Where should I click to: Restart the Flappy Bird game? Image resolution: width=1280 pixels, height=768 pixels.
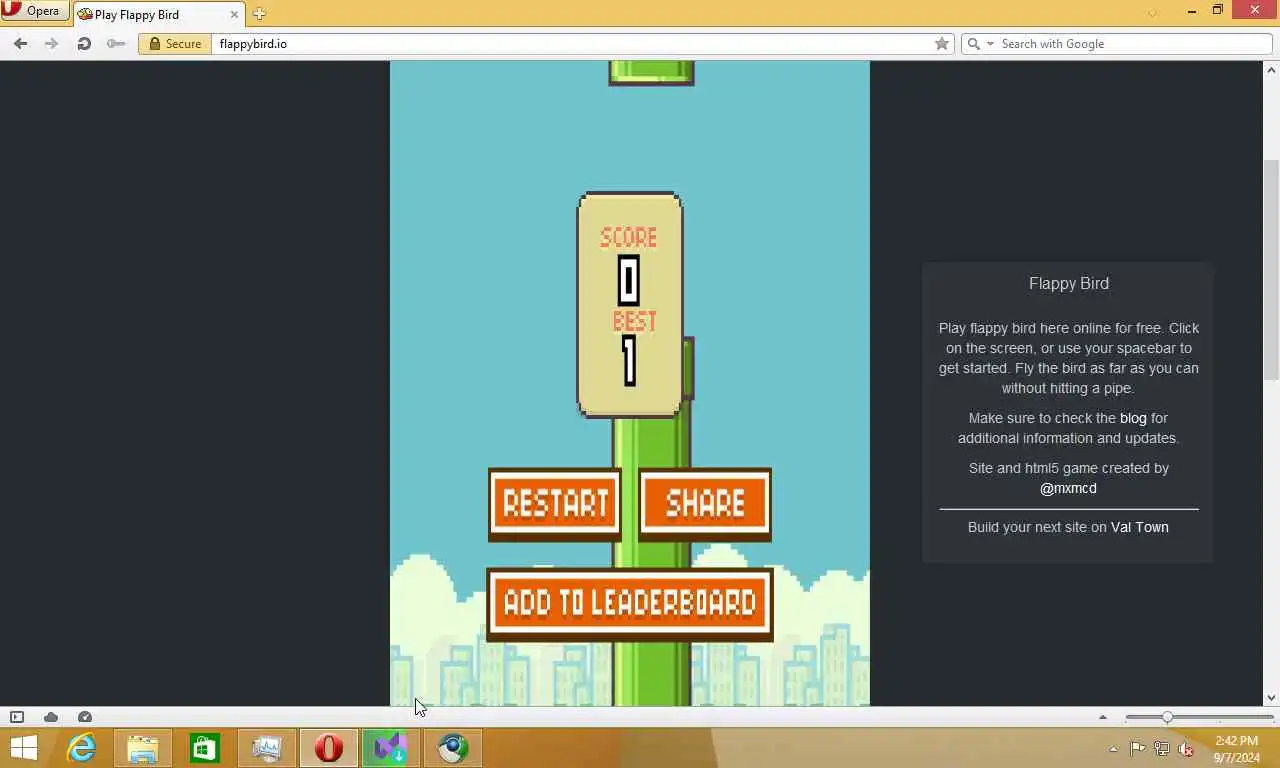pos(555,504)
